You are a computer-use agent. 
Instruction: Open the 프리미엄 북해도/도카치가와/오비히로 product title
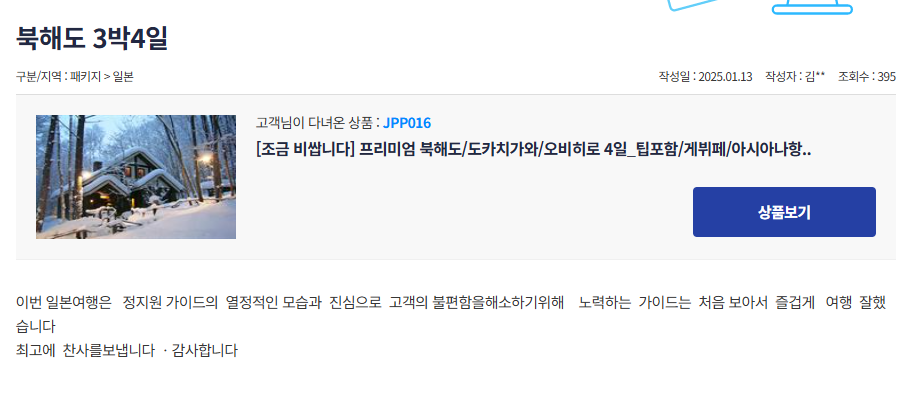tap(533, 149)
